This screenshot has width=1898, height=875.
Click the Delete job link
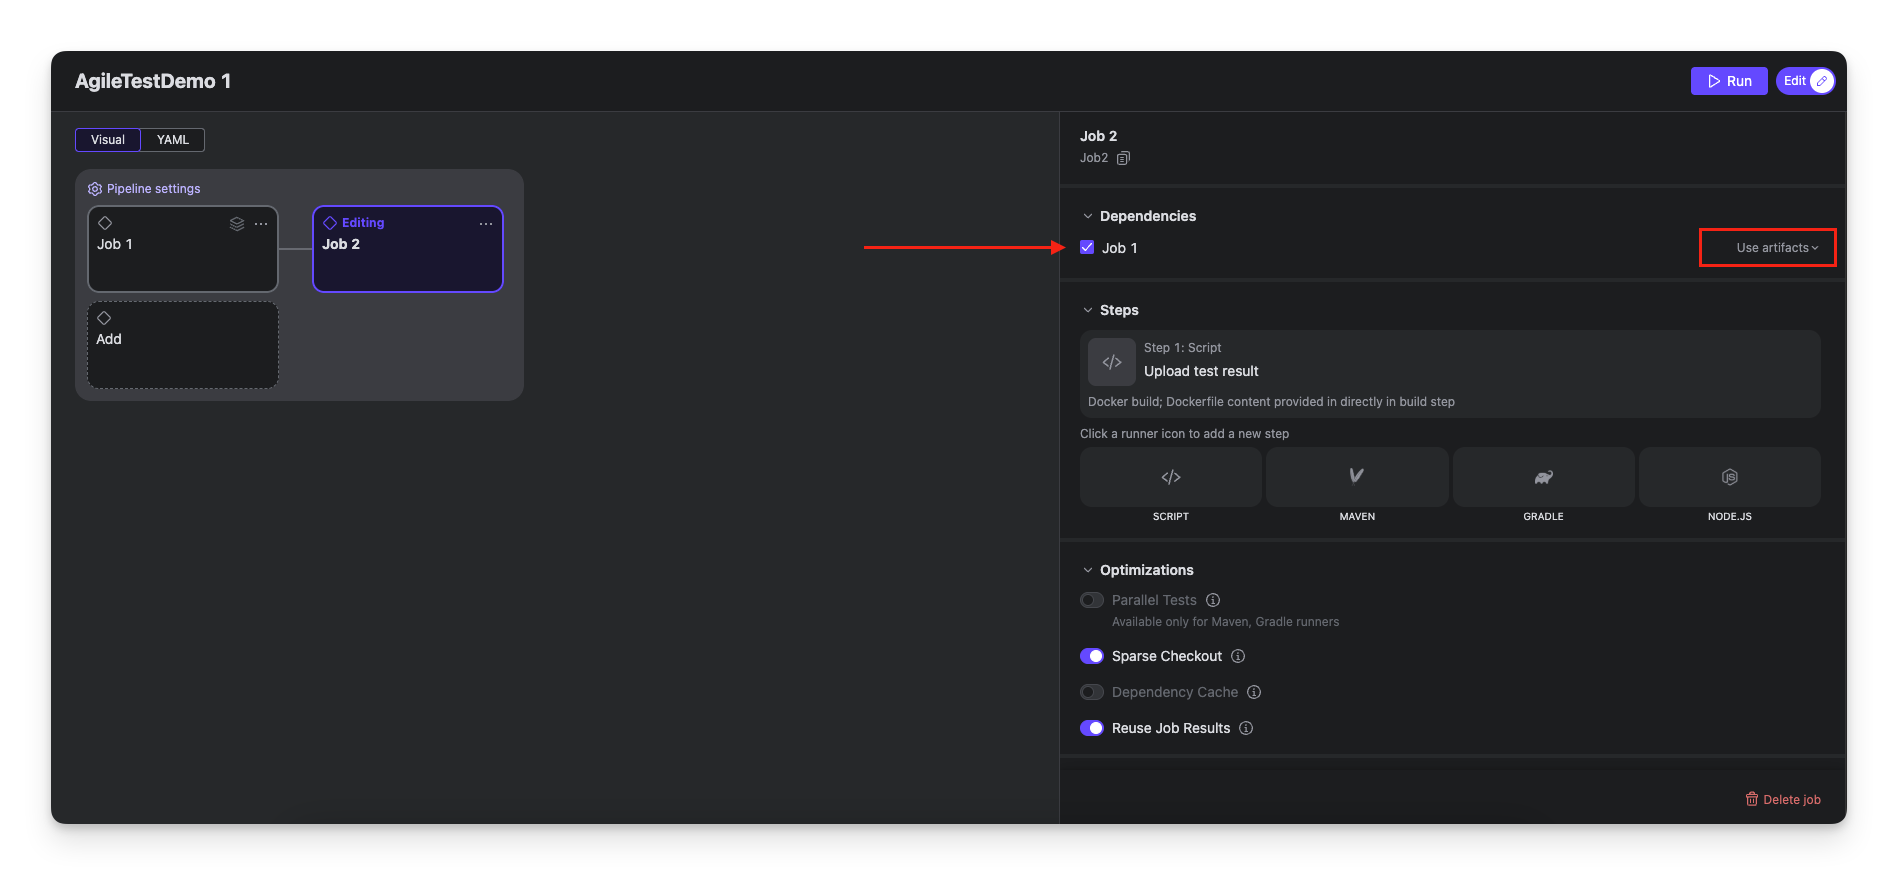pyautogui.click(x=1783, y=799)
